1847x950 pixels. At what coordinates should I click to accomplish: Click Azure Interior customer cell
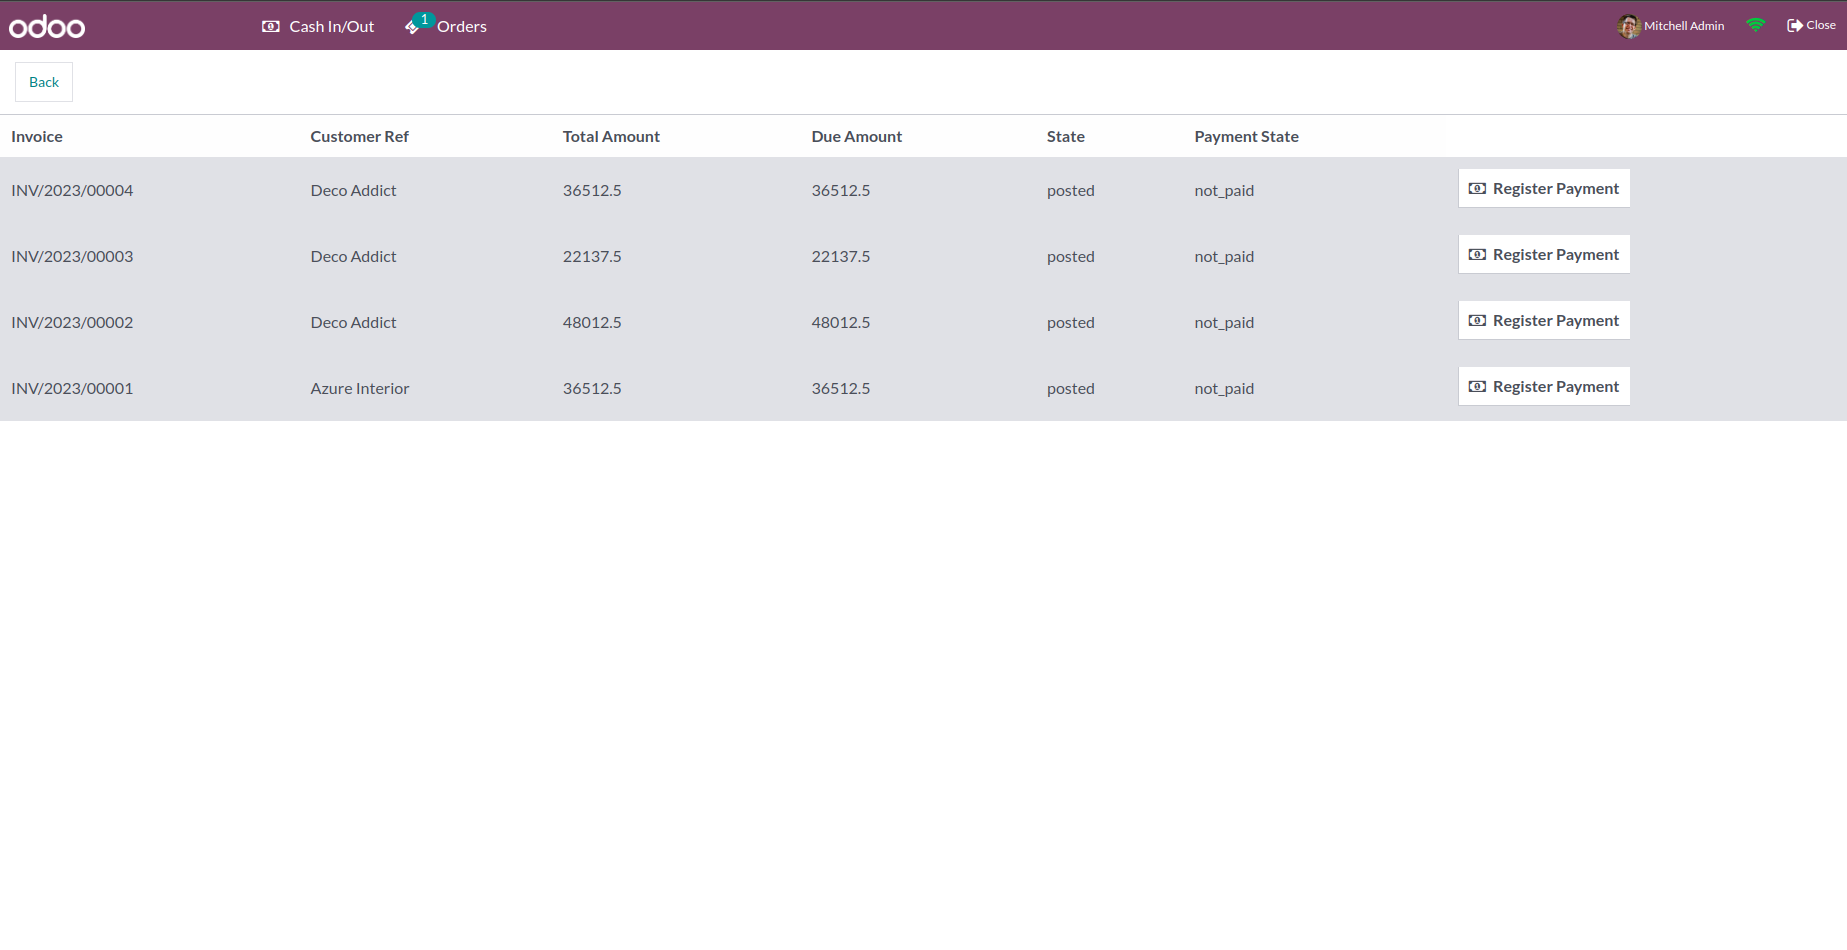pos(360,388)
